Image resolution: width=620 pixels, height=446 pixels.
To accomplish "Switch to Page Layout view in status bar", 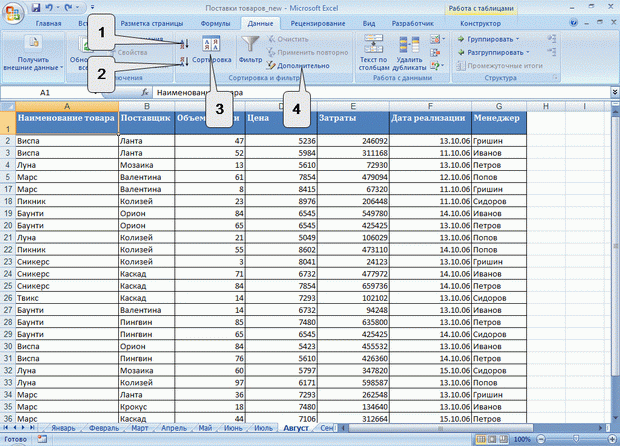I will 492,439.
